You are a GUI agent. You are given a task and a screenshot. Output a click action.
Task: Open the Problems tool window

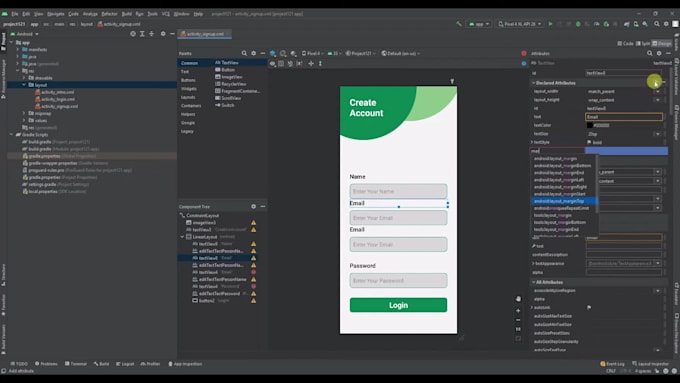pos(46,364)
